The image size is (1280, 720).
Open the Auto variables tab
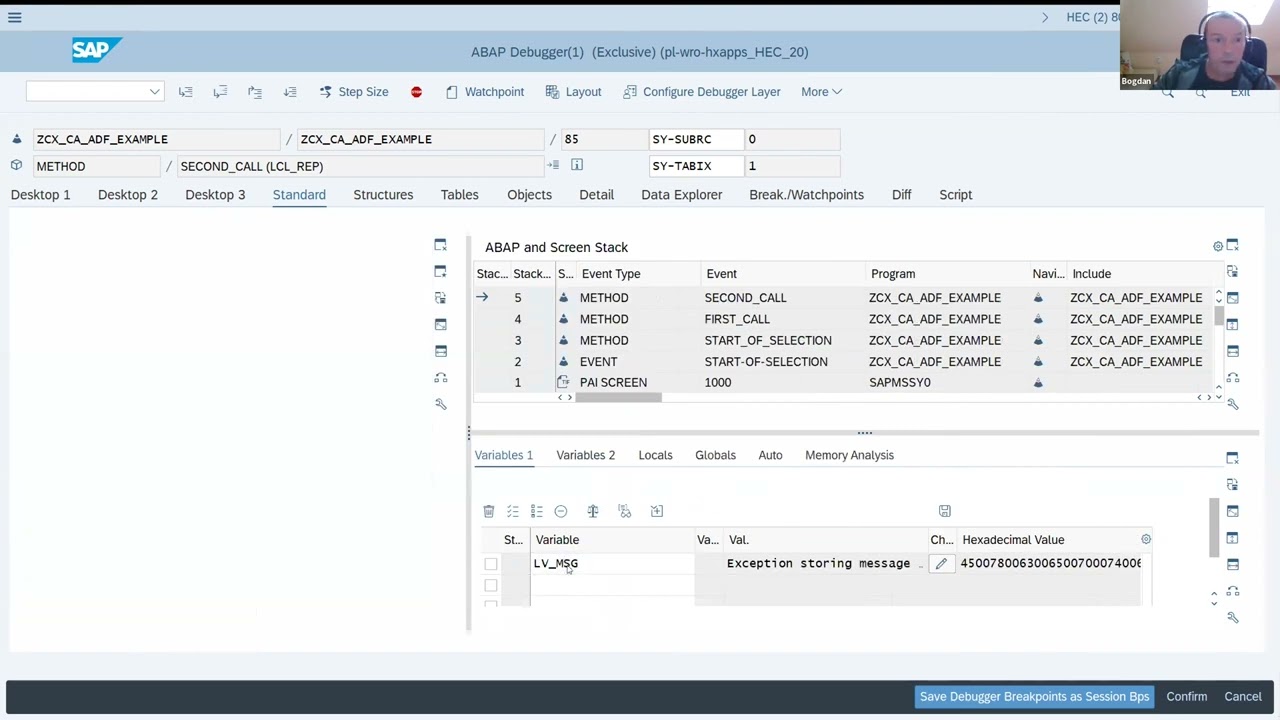pyautogui.click(x=770, y=455)
